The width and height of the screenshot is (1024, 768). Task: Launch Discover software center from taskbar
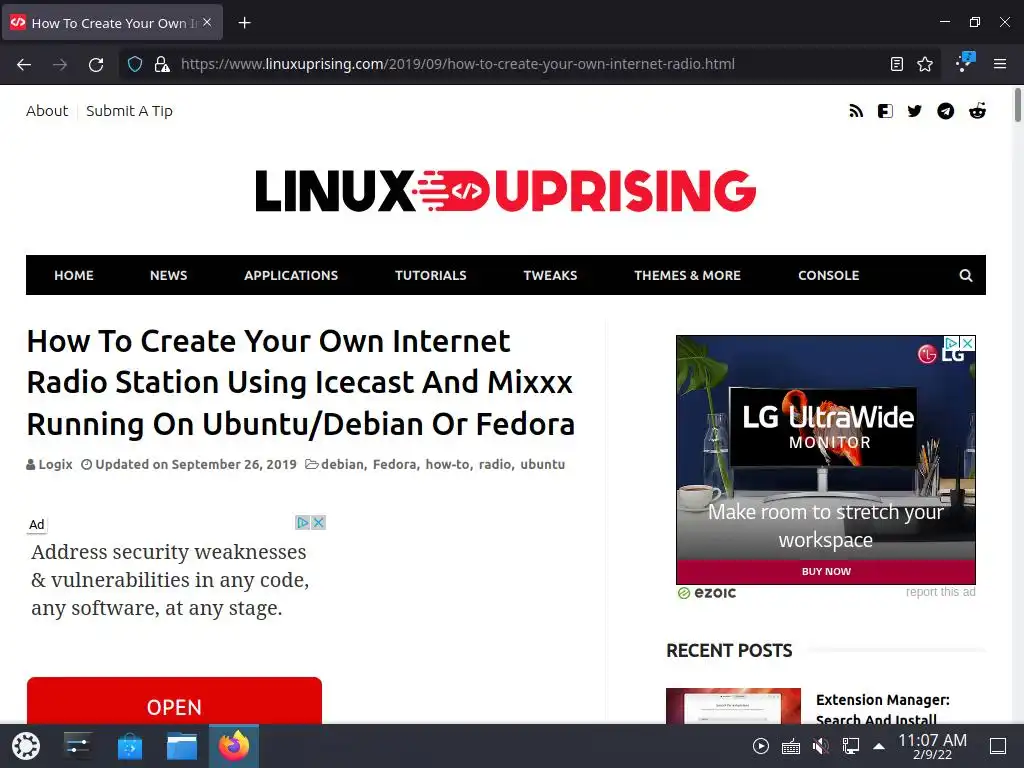click(x=130, y=746)
